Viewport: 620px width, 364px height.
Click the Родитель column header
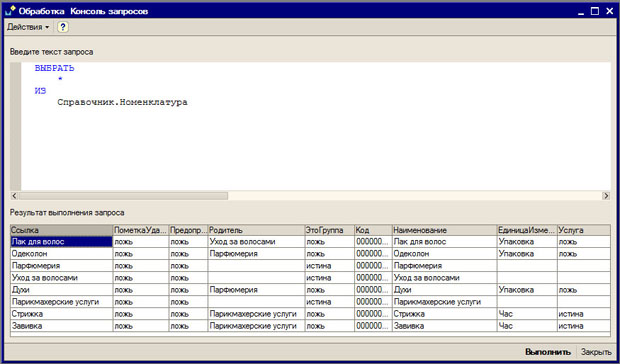click(x=256, y=230)
